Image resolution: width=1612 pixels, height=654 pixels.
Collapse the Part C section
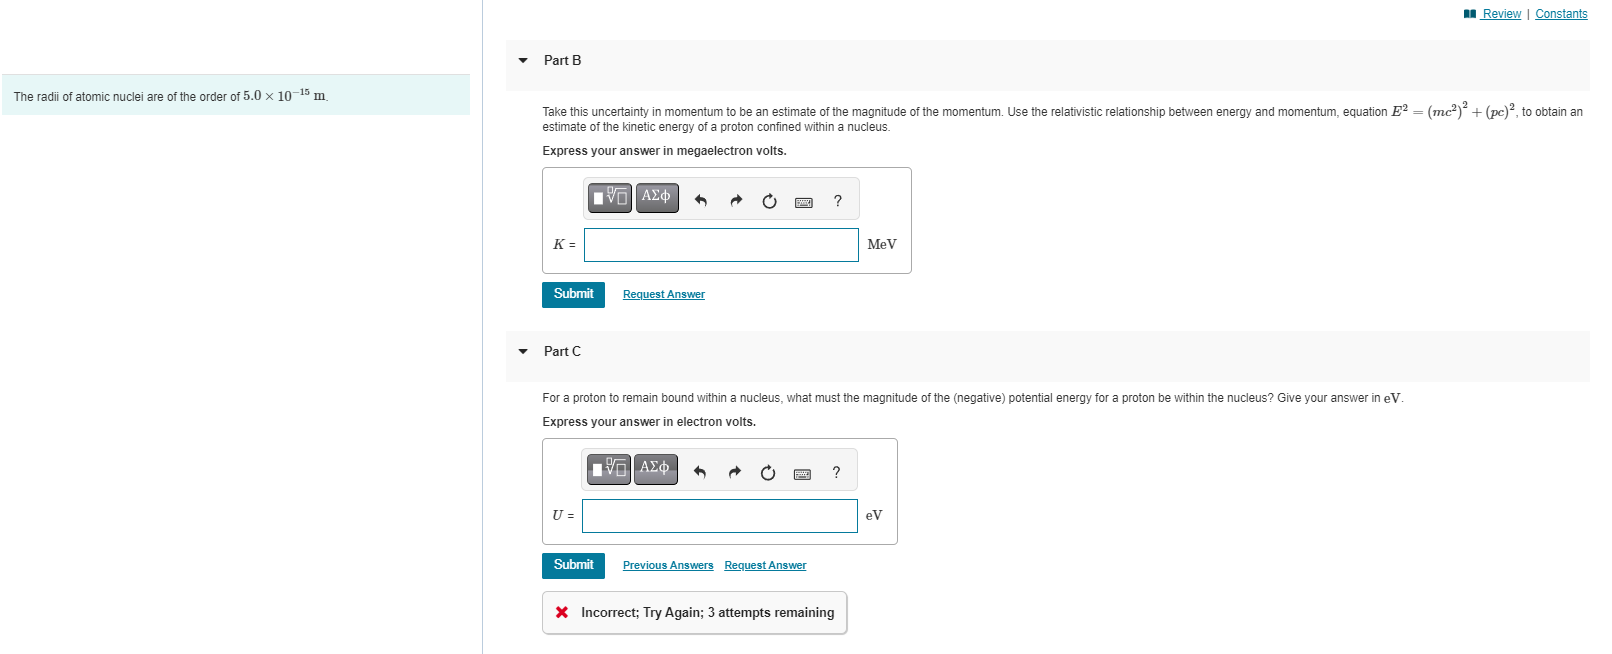click(x=522, y=351)
